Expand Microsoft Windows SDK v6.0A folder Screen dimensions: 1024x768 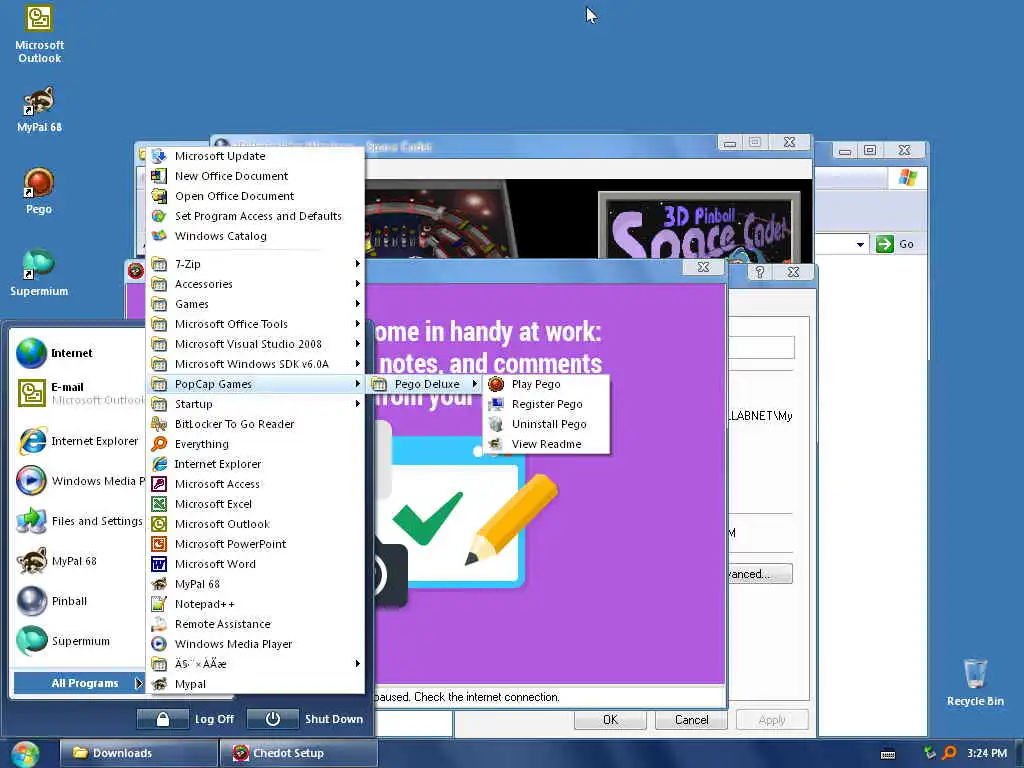coord(256,364)
